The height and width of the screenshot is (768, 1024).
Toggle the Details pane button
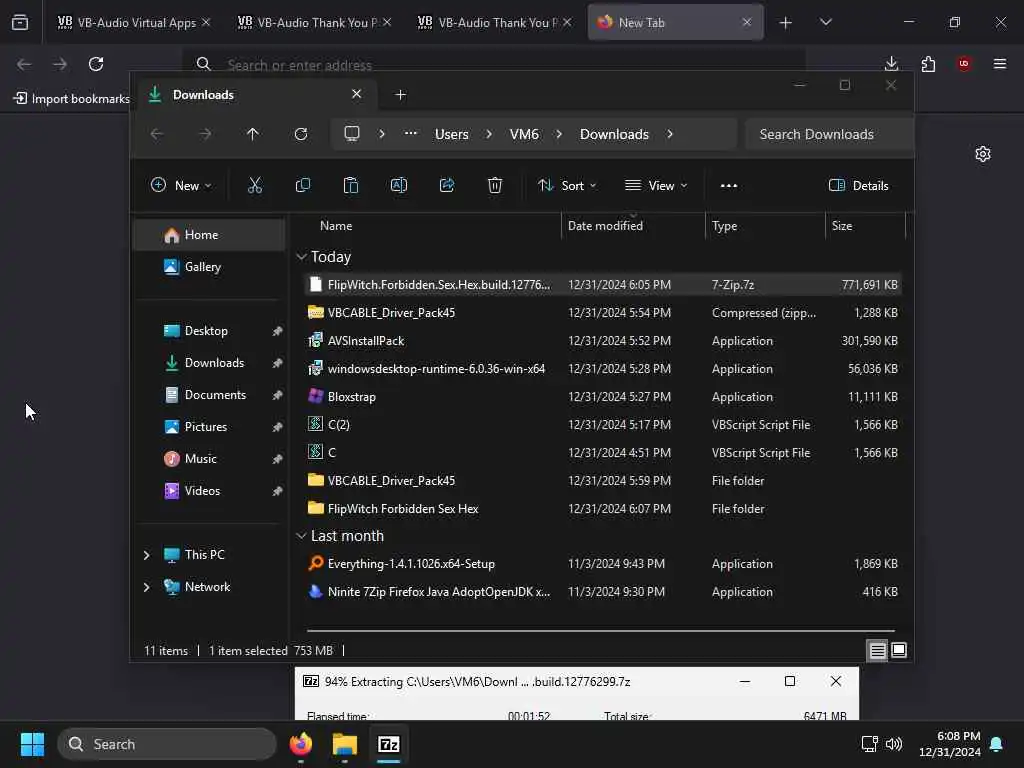[859, 185]
